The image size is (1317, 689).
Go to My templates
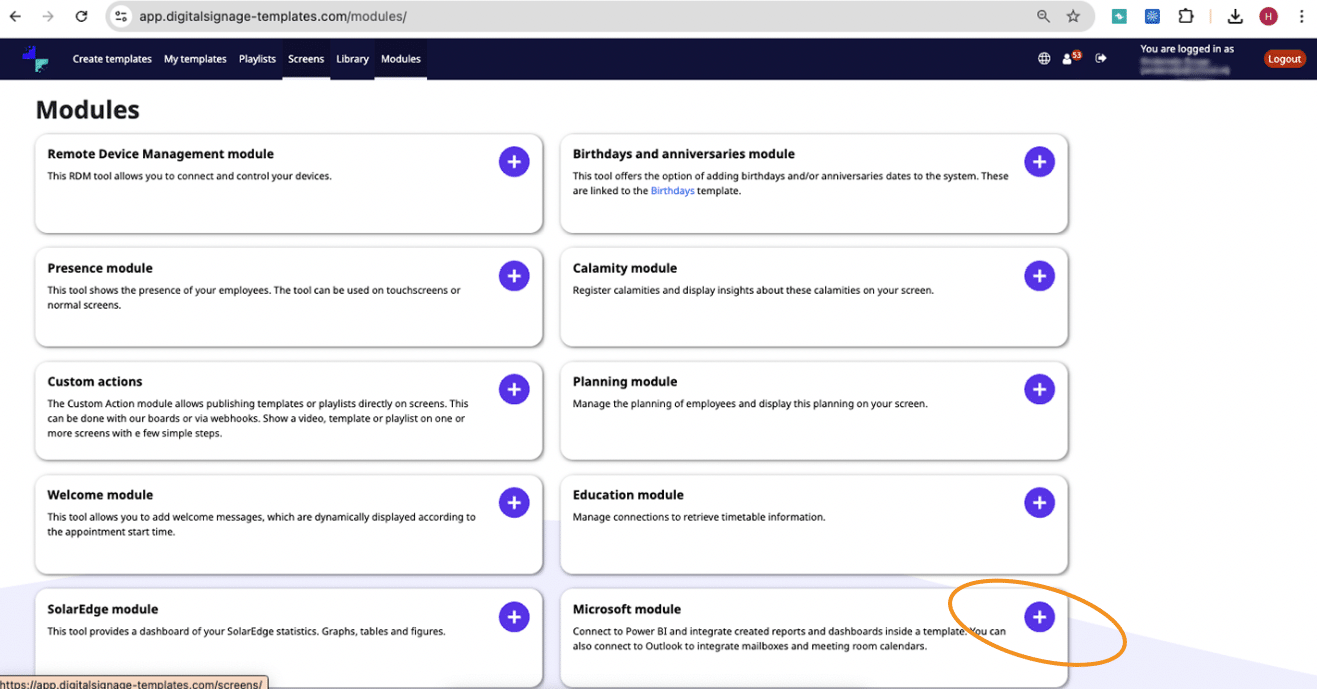coord(195,59)
